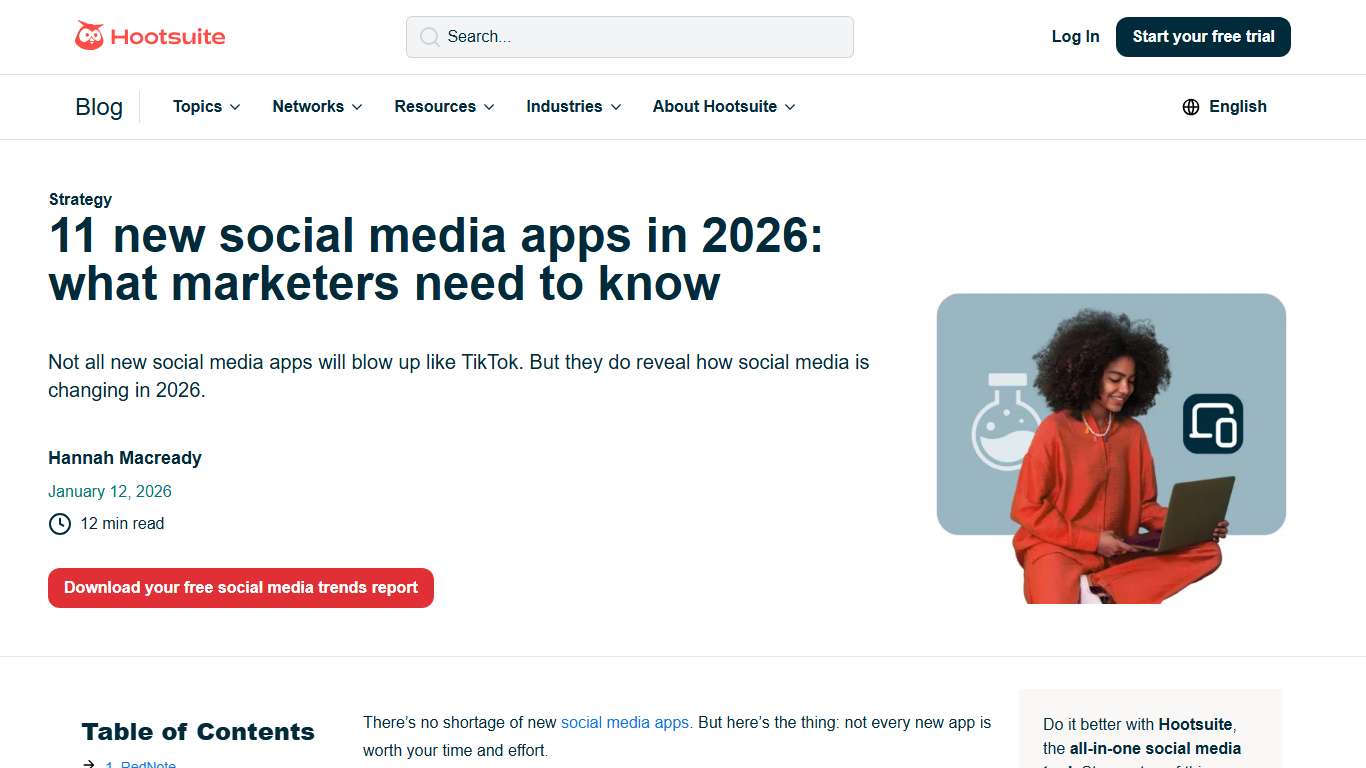Click the globe language icon
This screenshot has height=768, width=1366.
coord(1190,106)
